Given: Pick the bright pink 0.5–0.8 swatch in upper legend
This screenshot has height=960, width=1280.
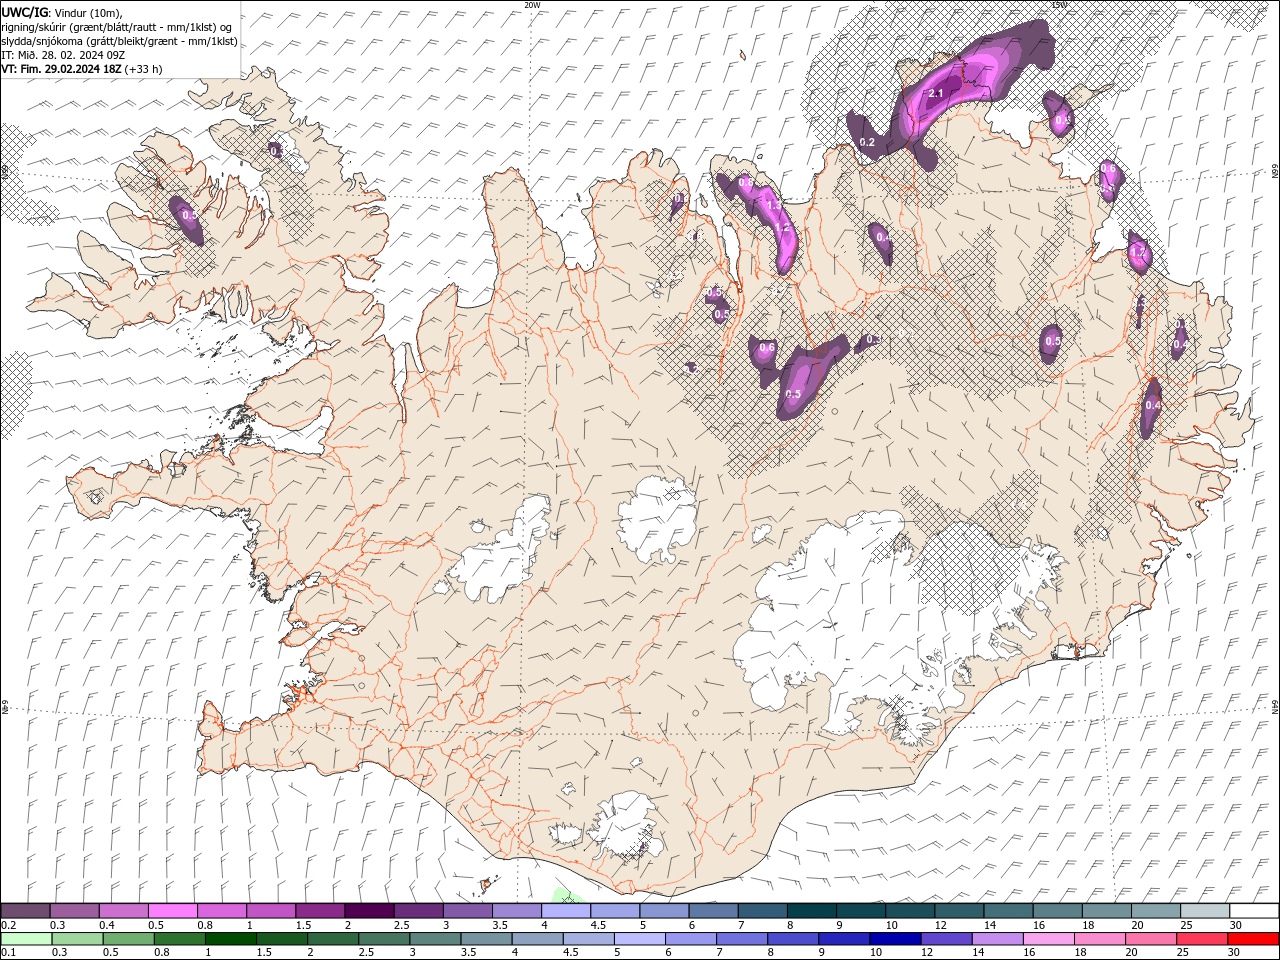Looking at the screenshot, I should [173, 911].
